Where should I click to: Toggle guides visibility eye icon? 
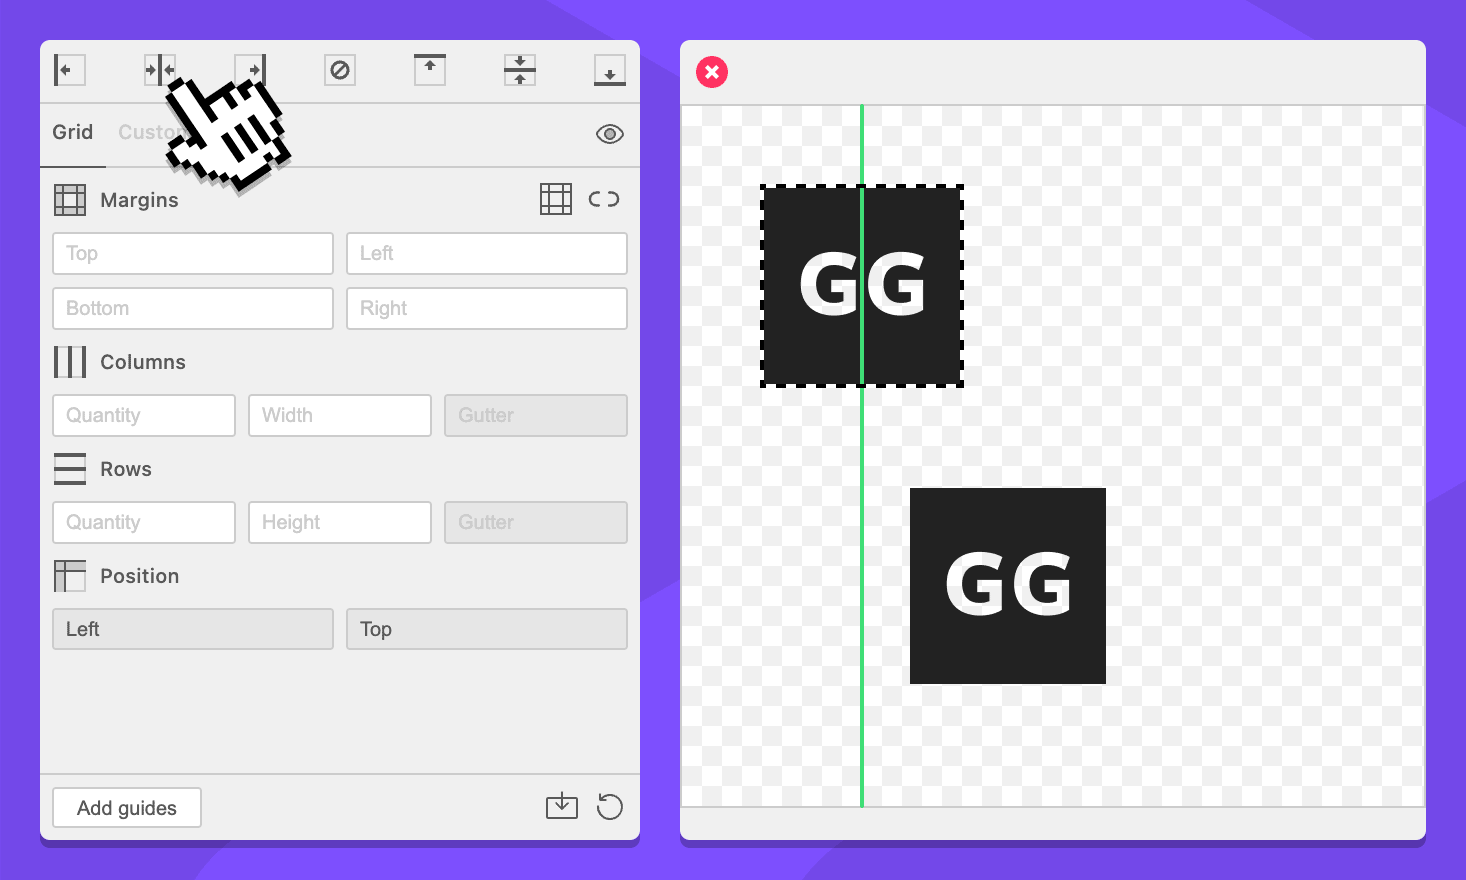click(610, 134)
